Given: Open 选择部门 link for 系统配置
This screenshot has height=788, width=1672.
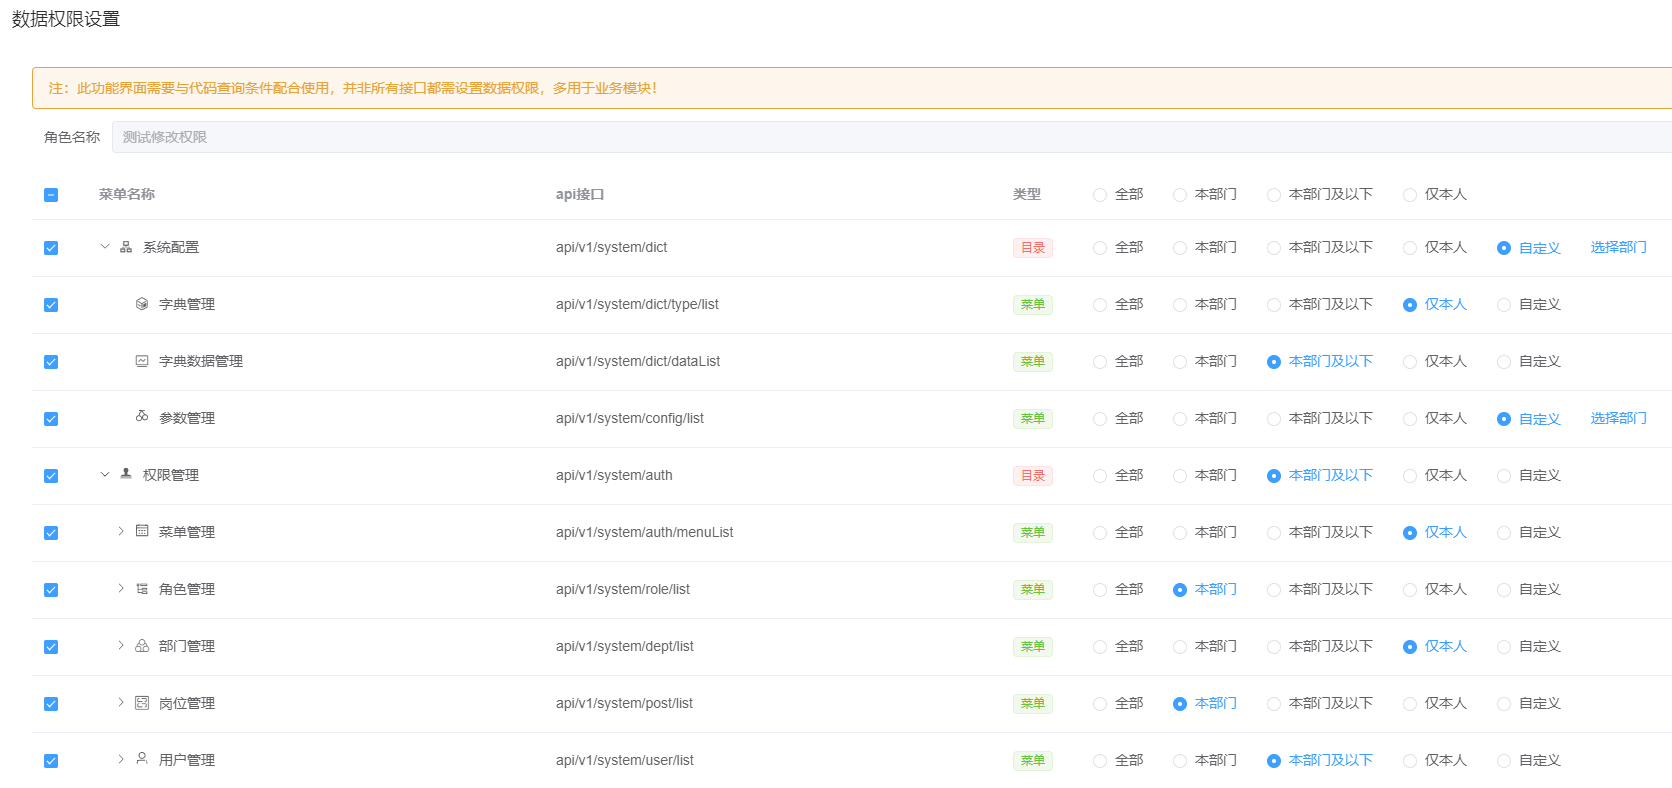Looking at the screenshot, I should pos(1618,247).
